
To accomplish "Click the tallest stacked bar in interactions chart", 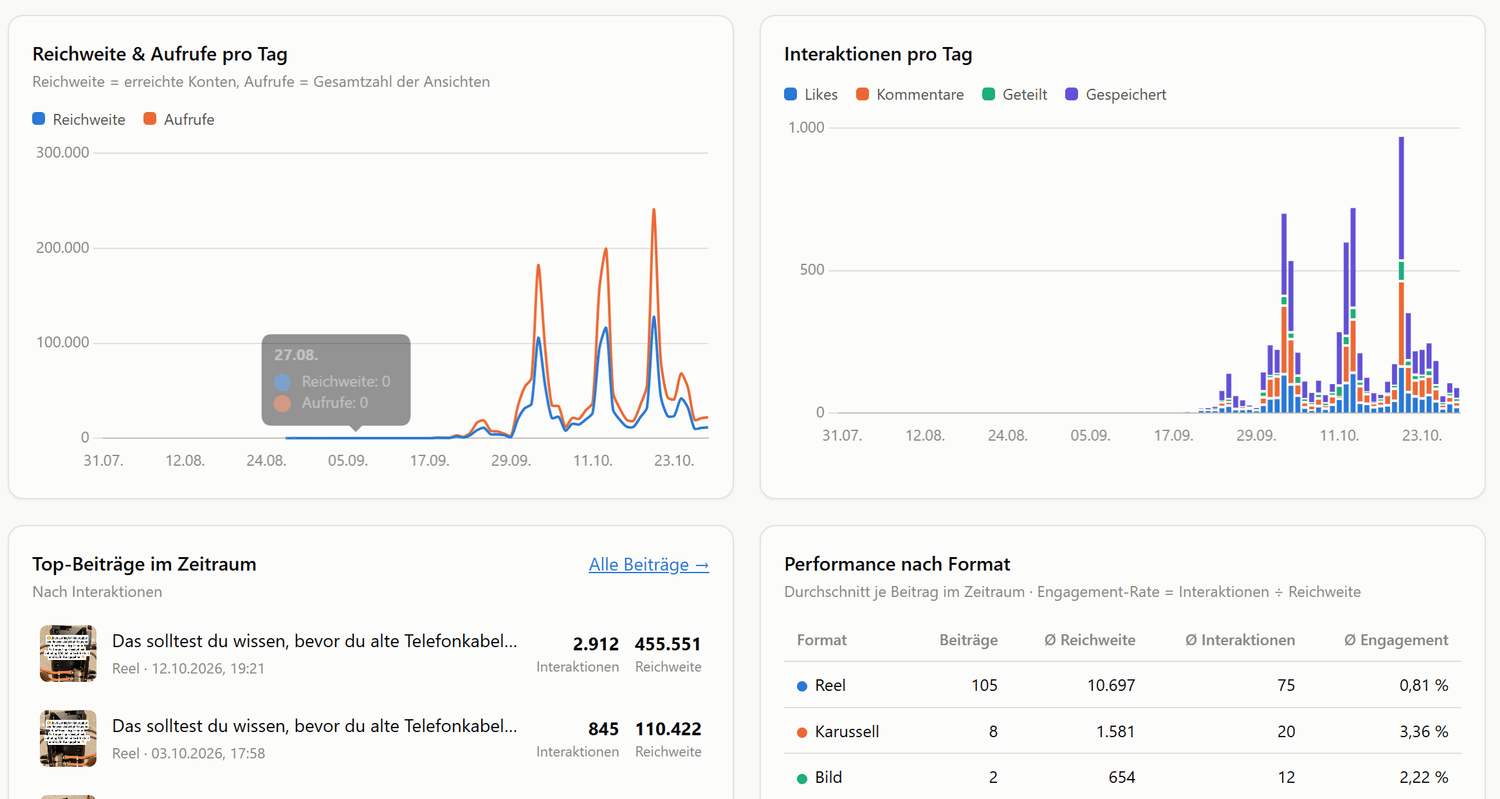I will point(1401,275).
